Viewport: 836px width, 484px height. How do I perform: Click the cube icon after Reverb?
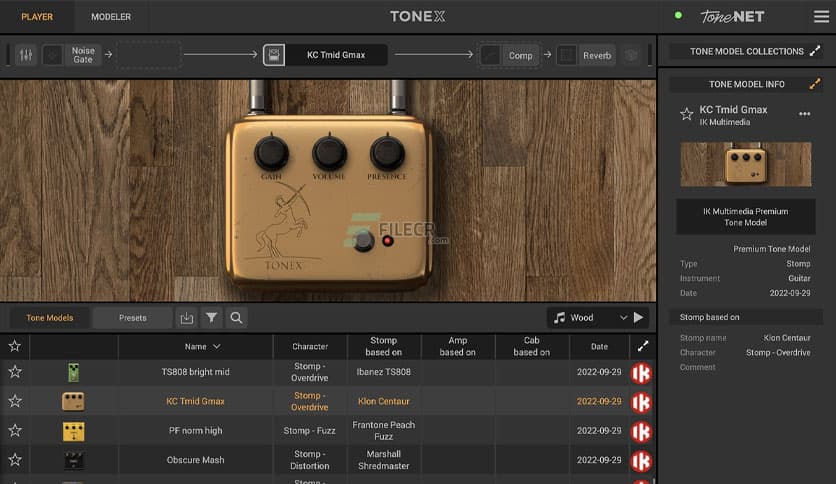pos(631,55)
